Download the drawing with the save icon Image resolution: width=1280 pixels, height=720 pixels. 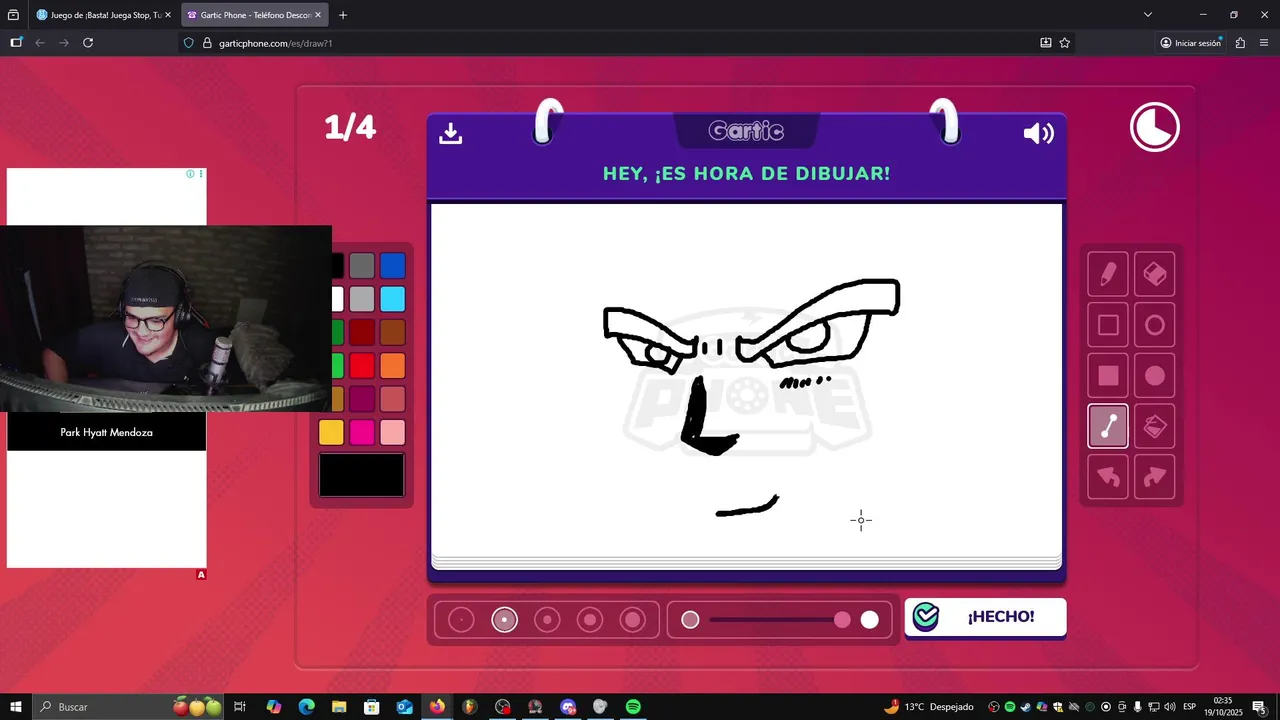pyautogui.click(x=451, y=133)
